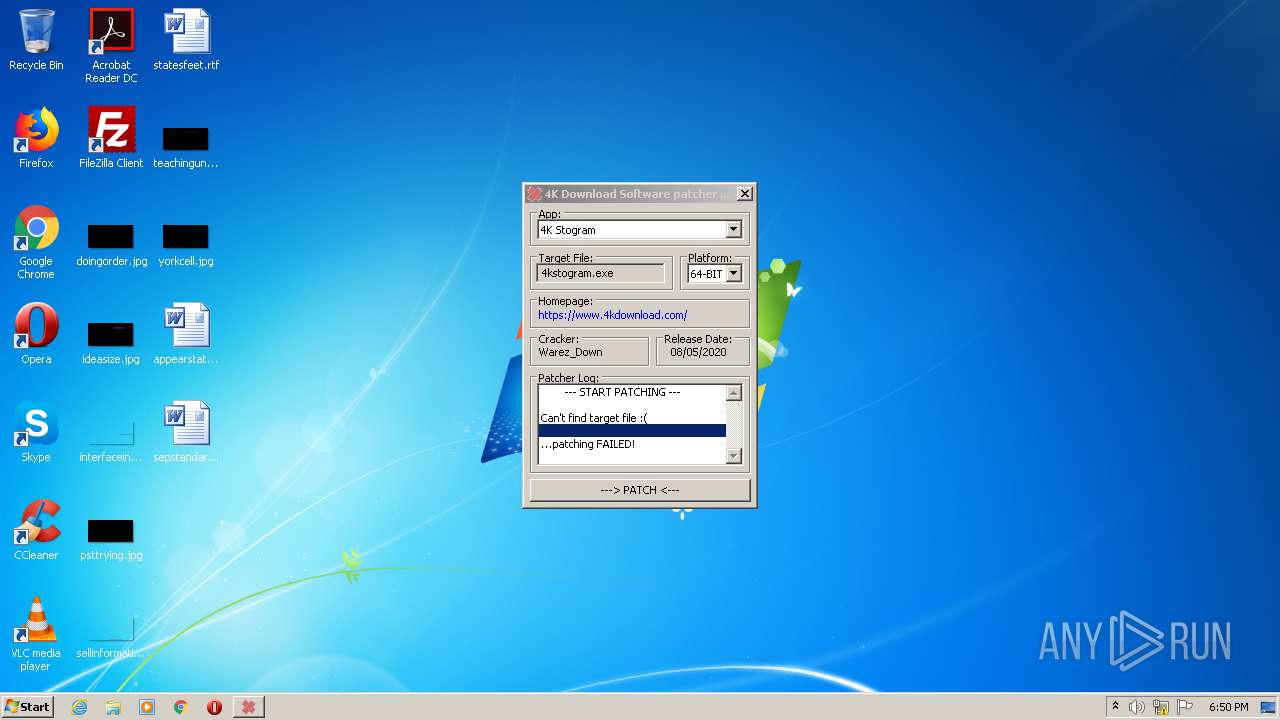Open the 4kdownload.com homepage link
1280x720 pixels.
[x=612, y=315]
